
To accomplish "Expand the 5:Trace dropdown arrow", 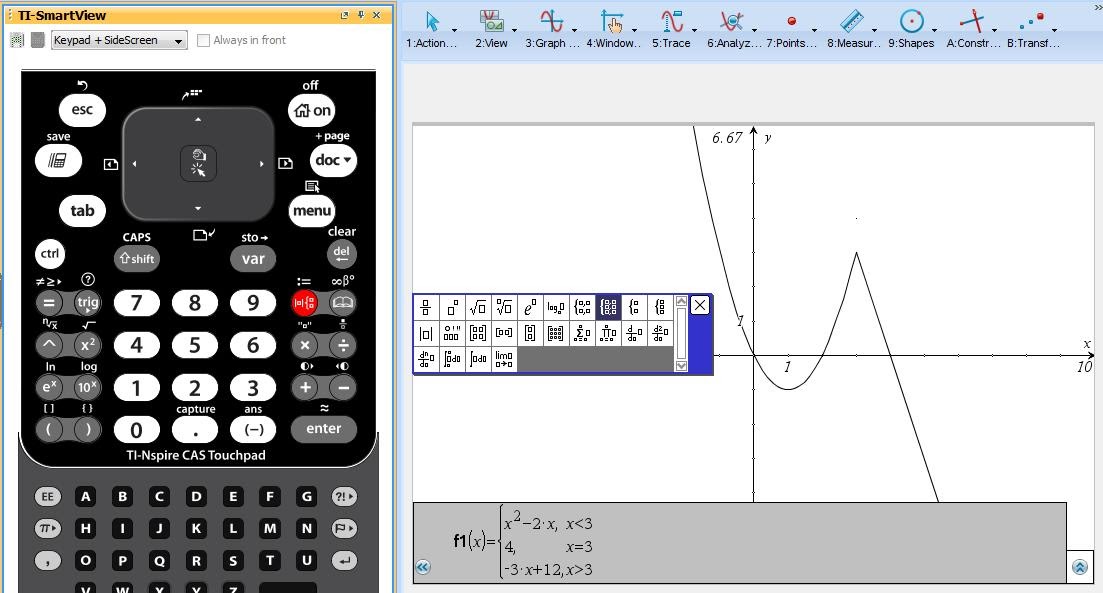I will [694, 30].
